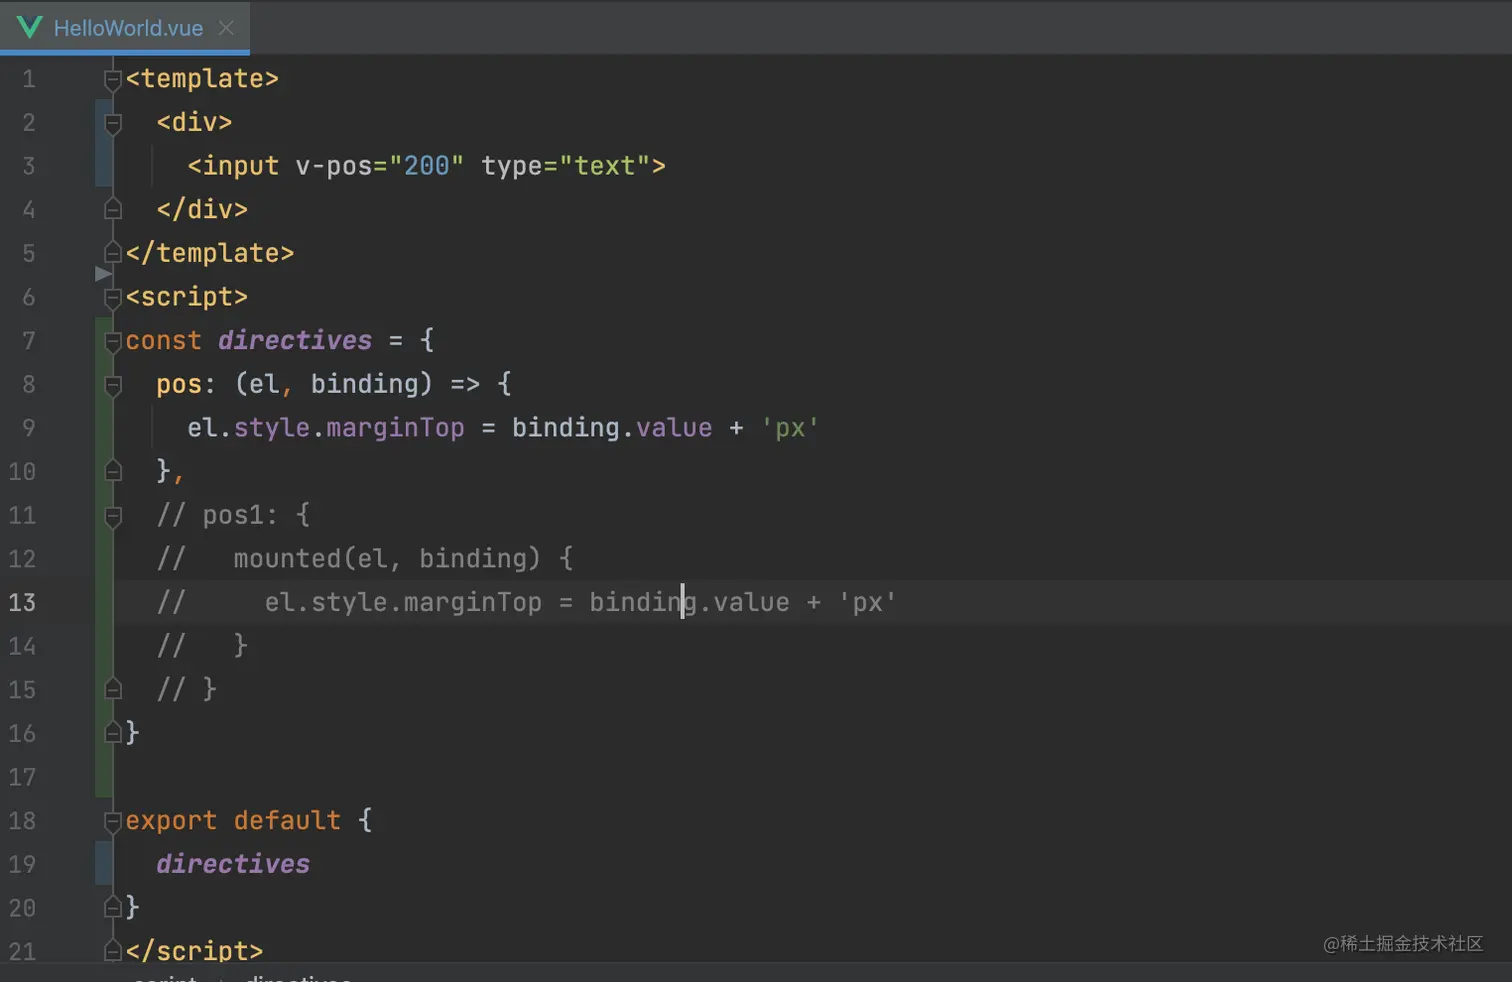
Task: Toggle the fold end marker at </template>
Action: 113,253
